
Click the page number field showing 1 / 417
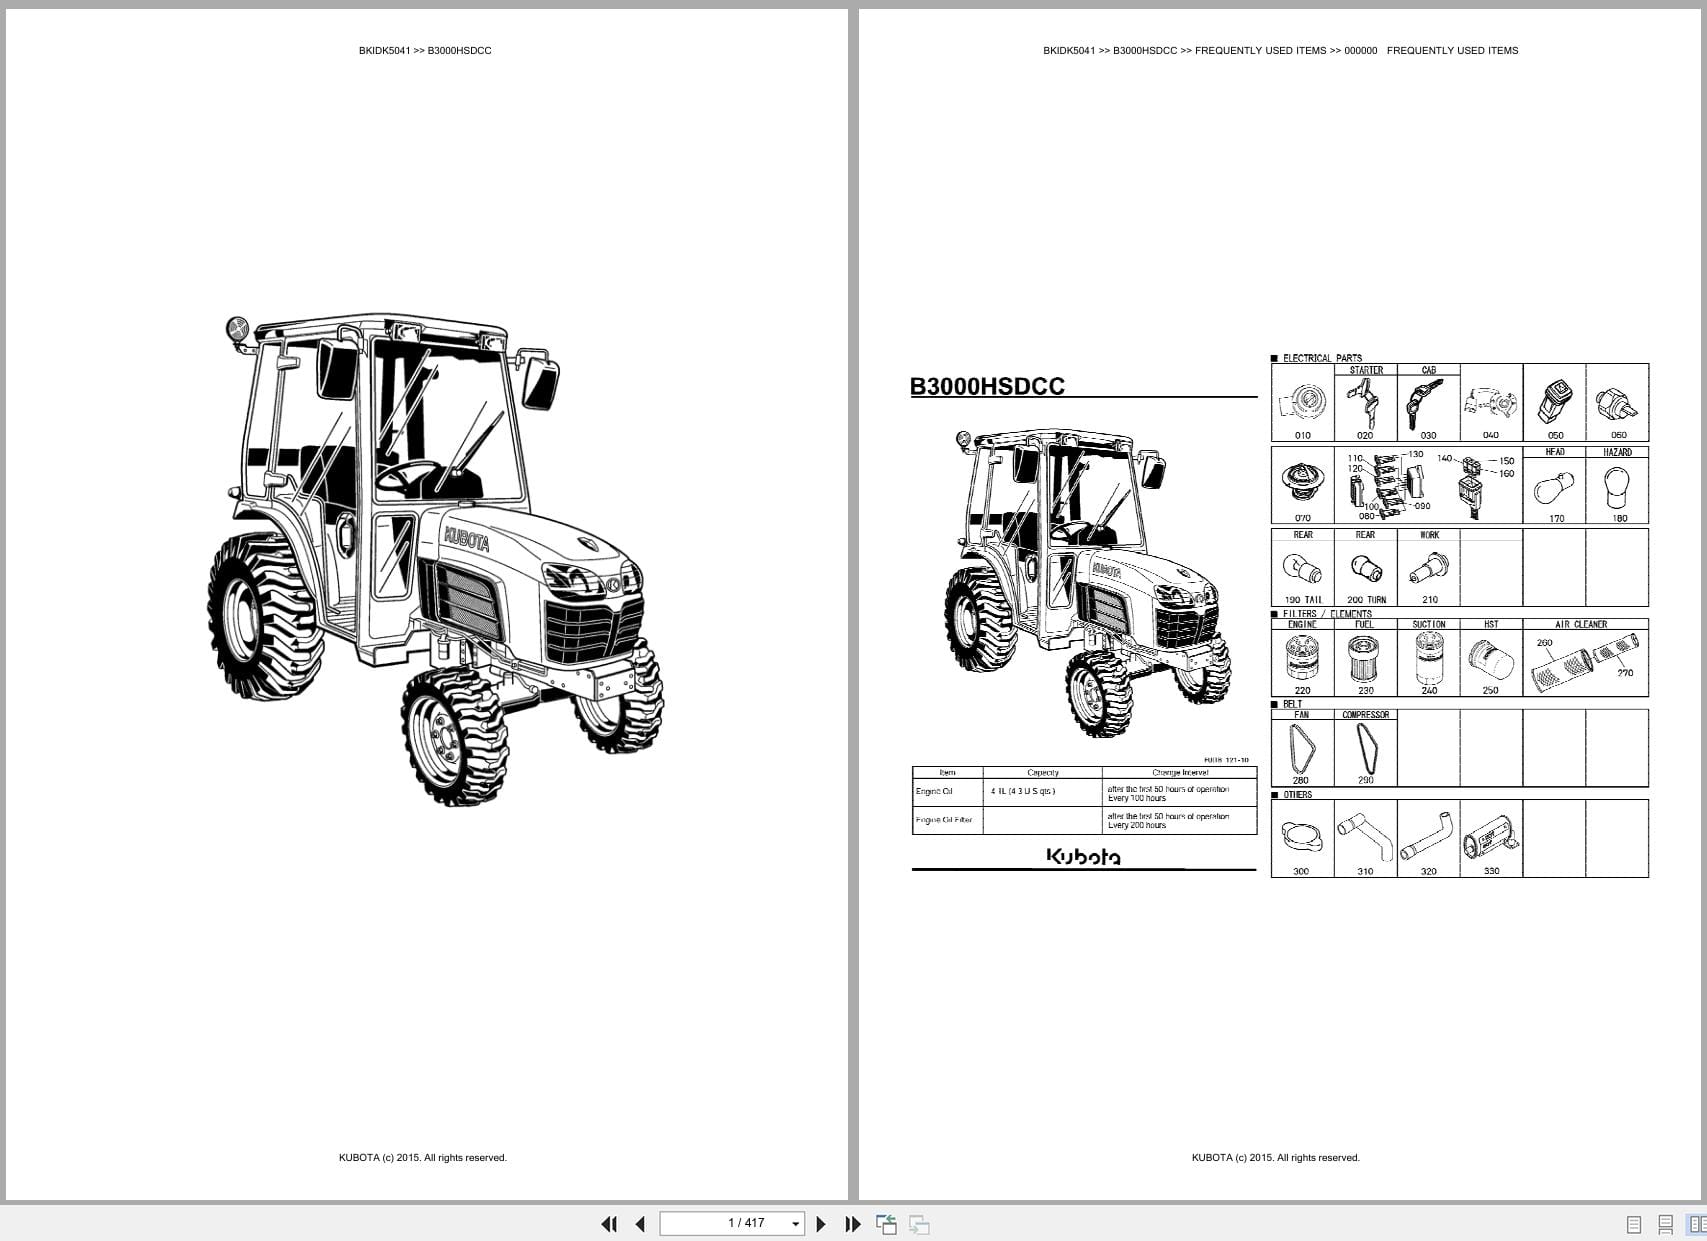732,1223
